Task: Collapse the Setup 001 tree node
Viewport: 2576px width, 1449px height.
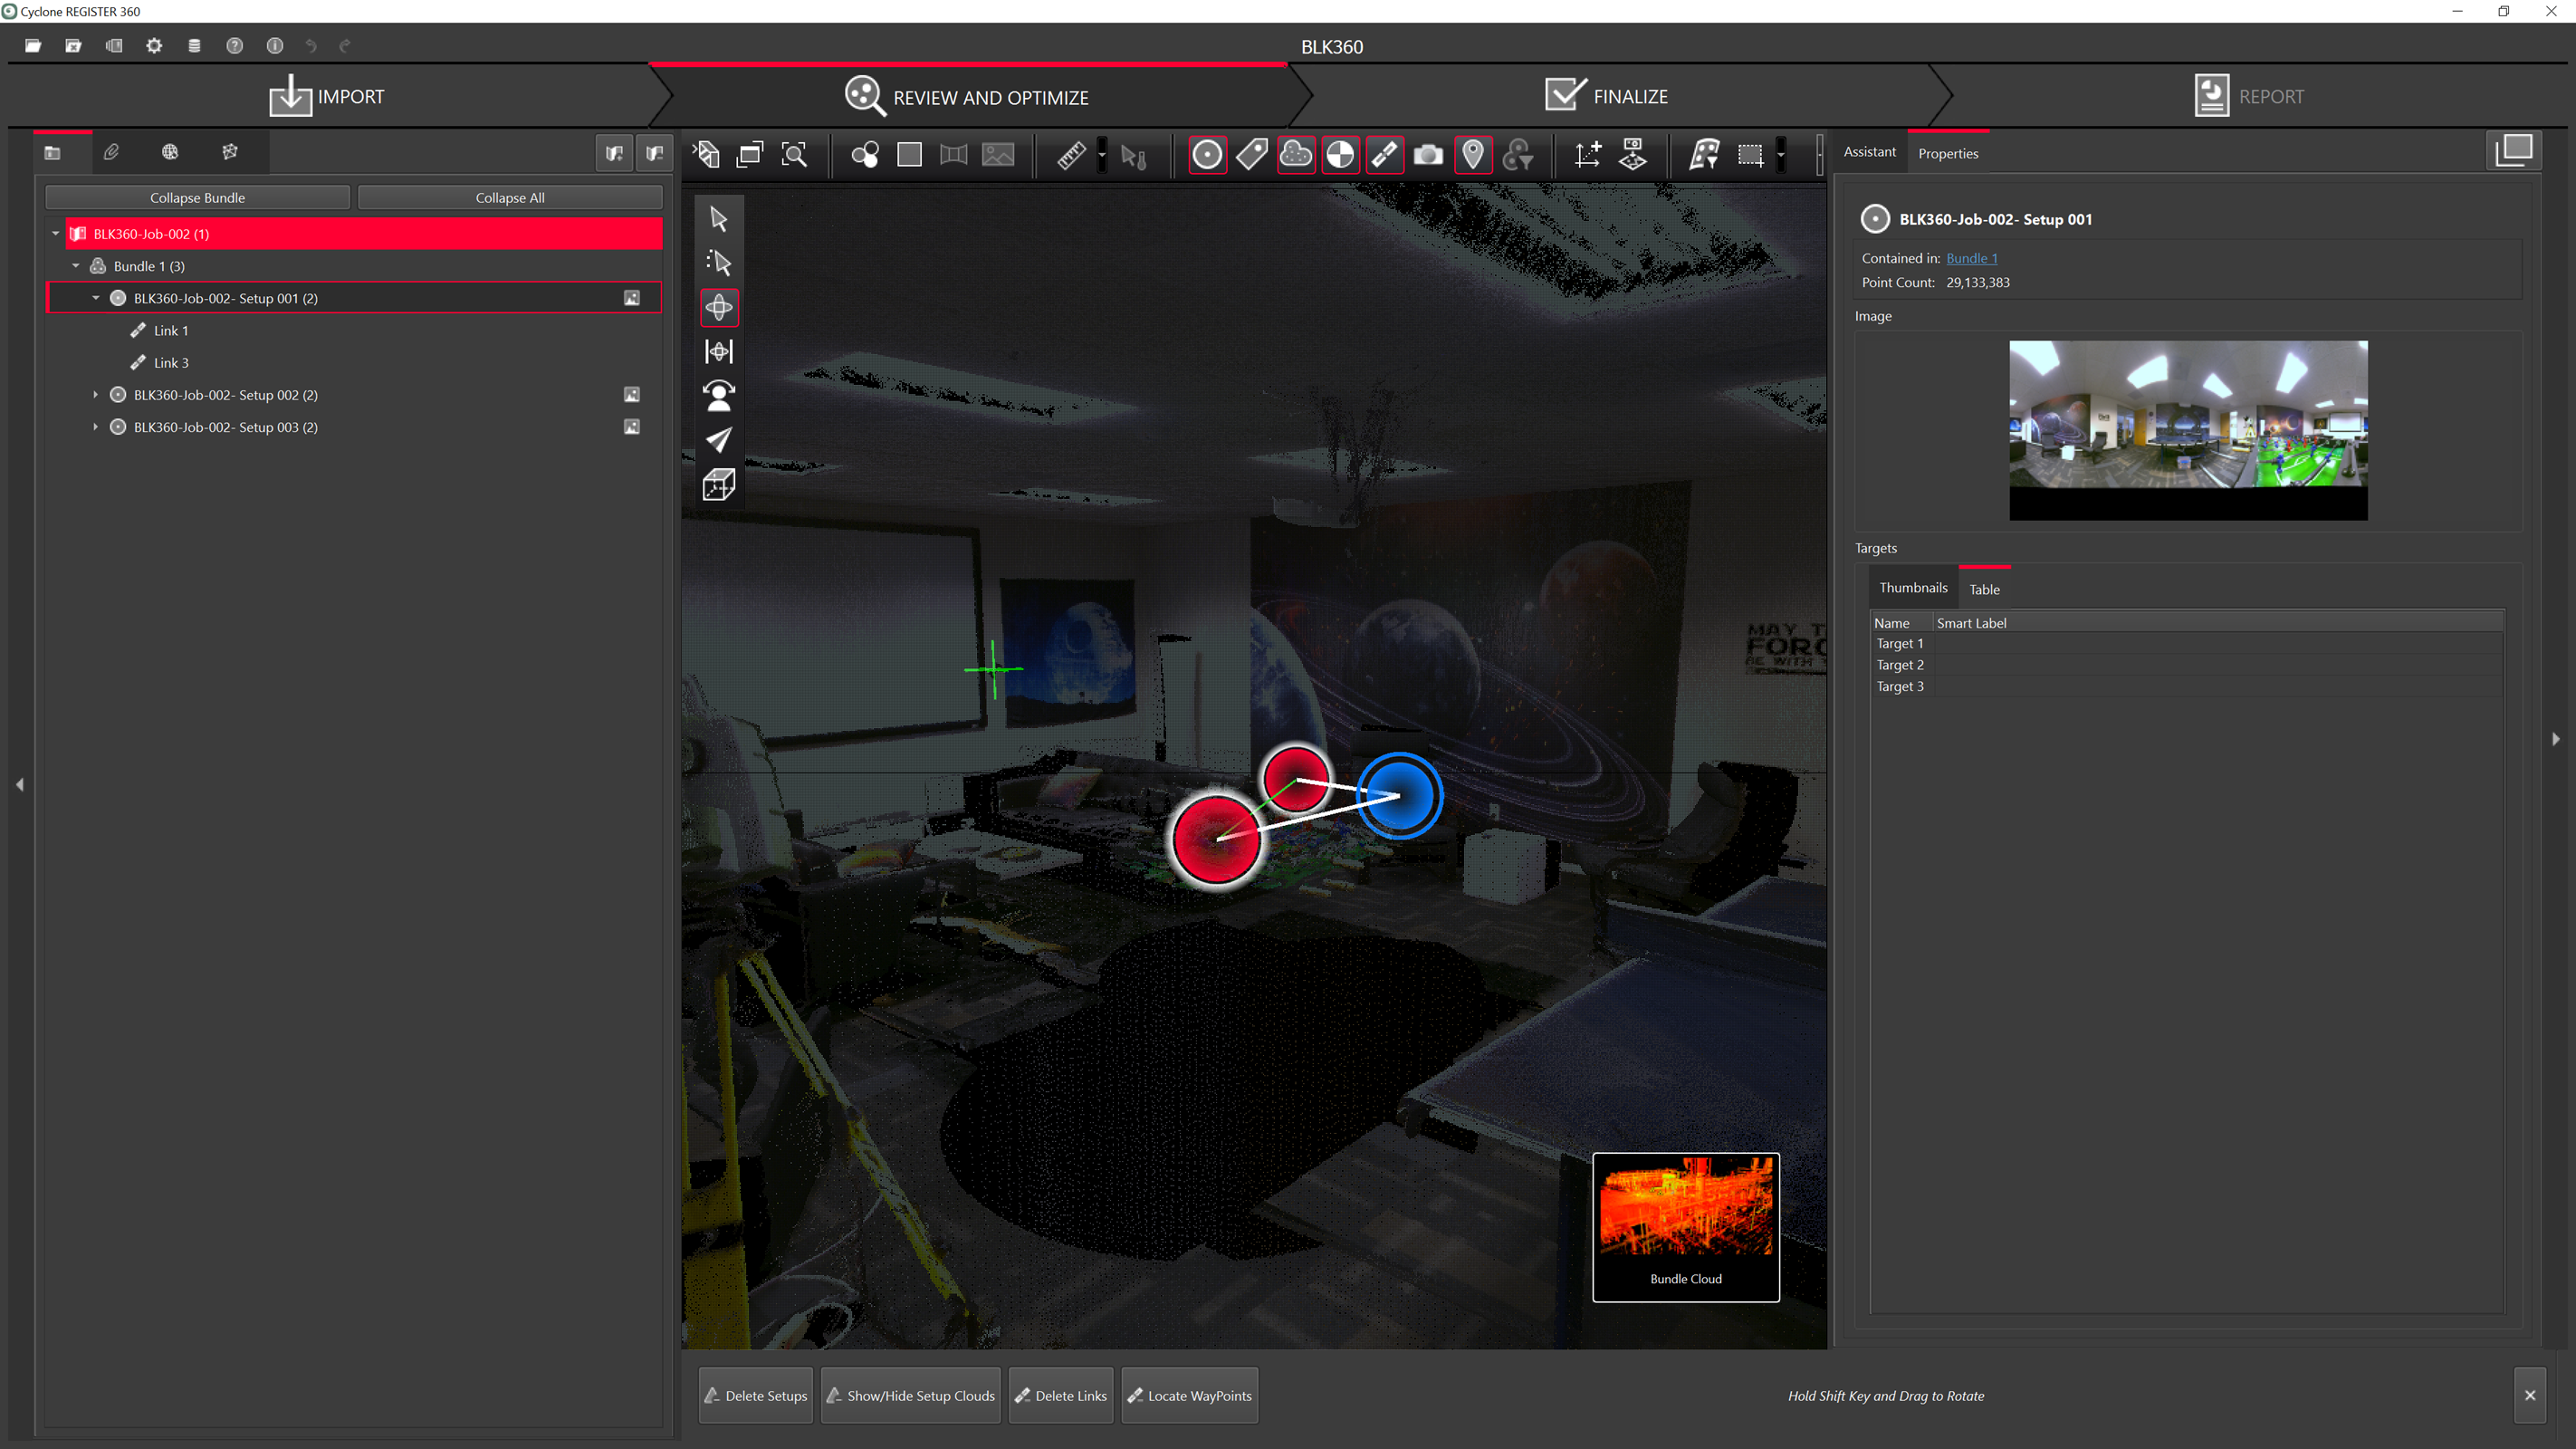Action: [x=96, y=298]
